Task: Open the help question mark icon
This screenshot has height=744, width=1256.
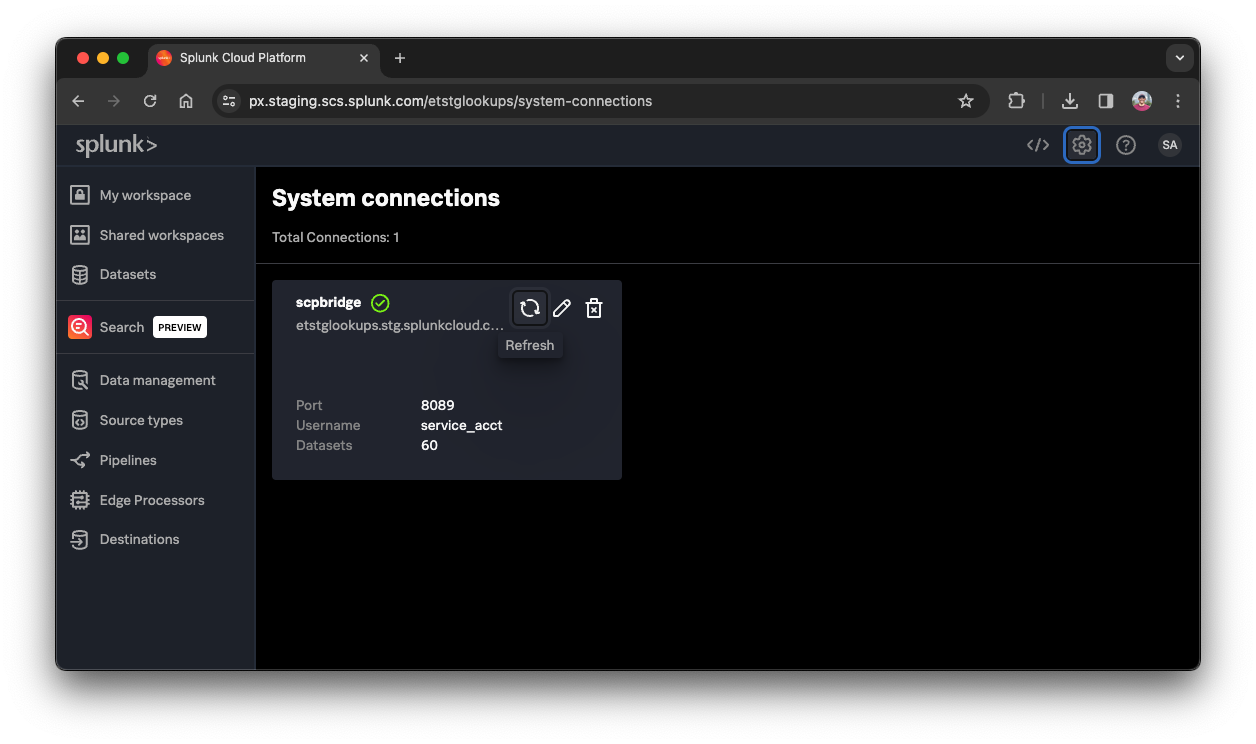Action: [x=1126, y=145]
